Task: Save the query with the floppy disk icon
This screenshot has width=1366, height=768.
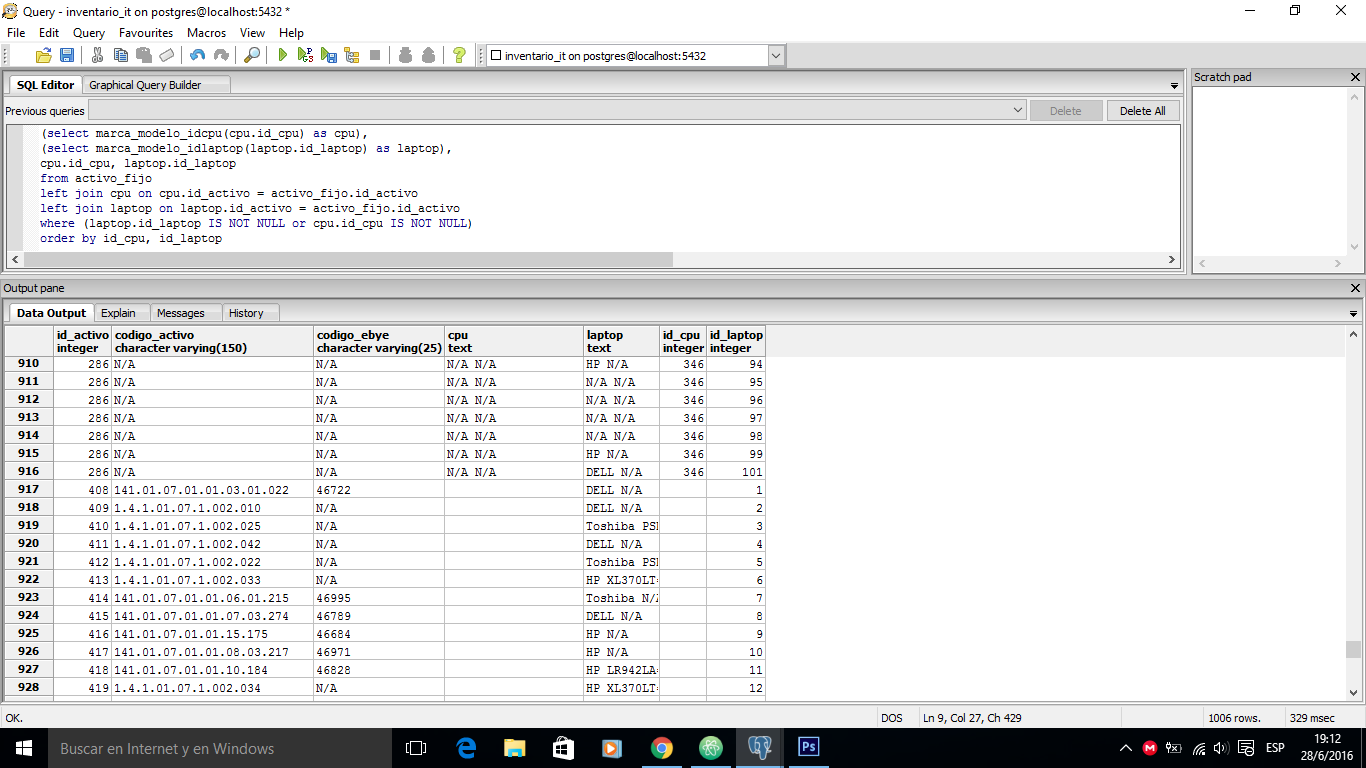Action: 67,55
